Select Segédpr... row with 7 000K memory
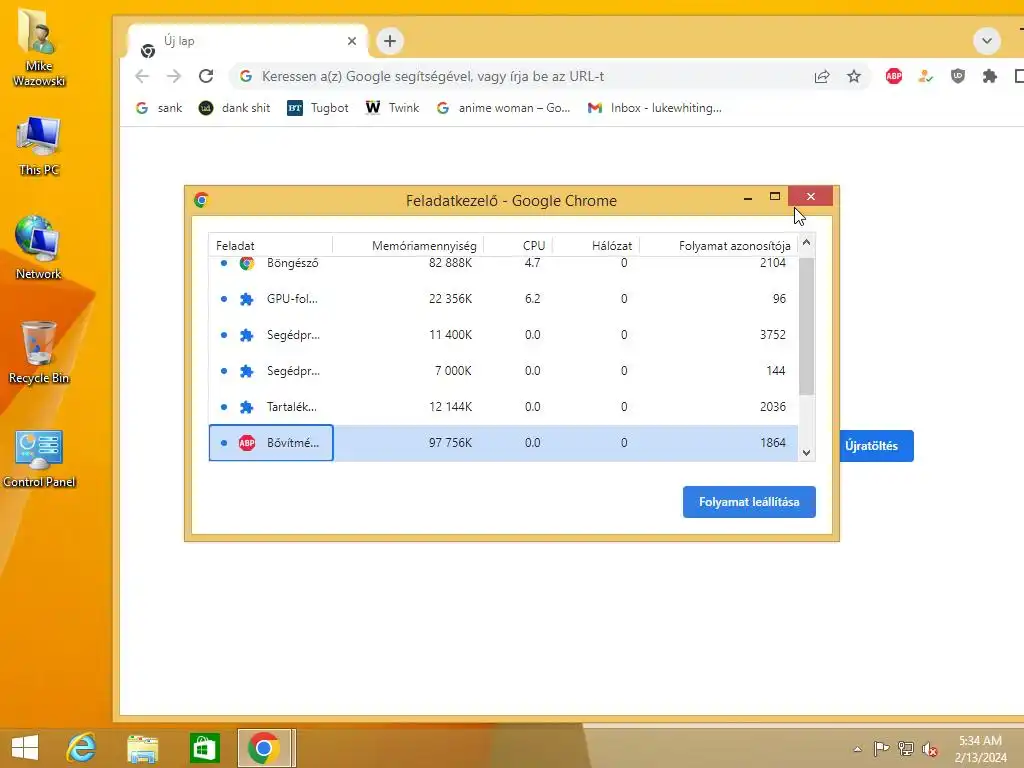 tap(503, 371)
